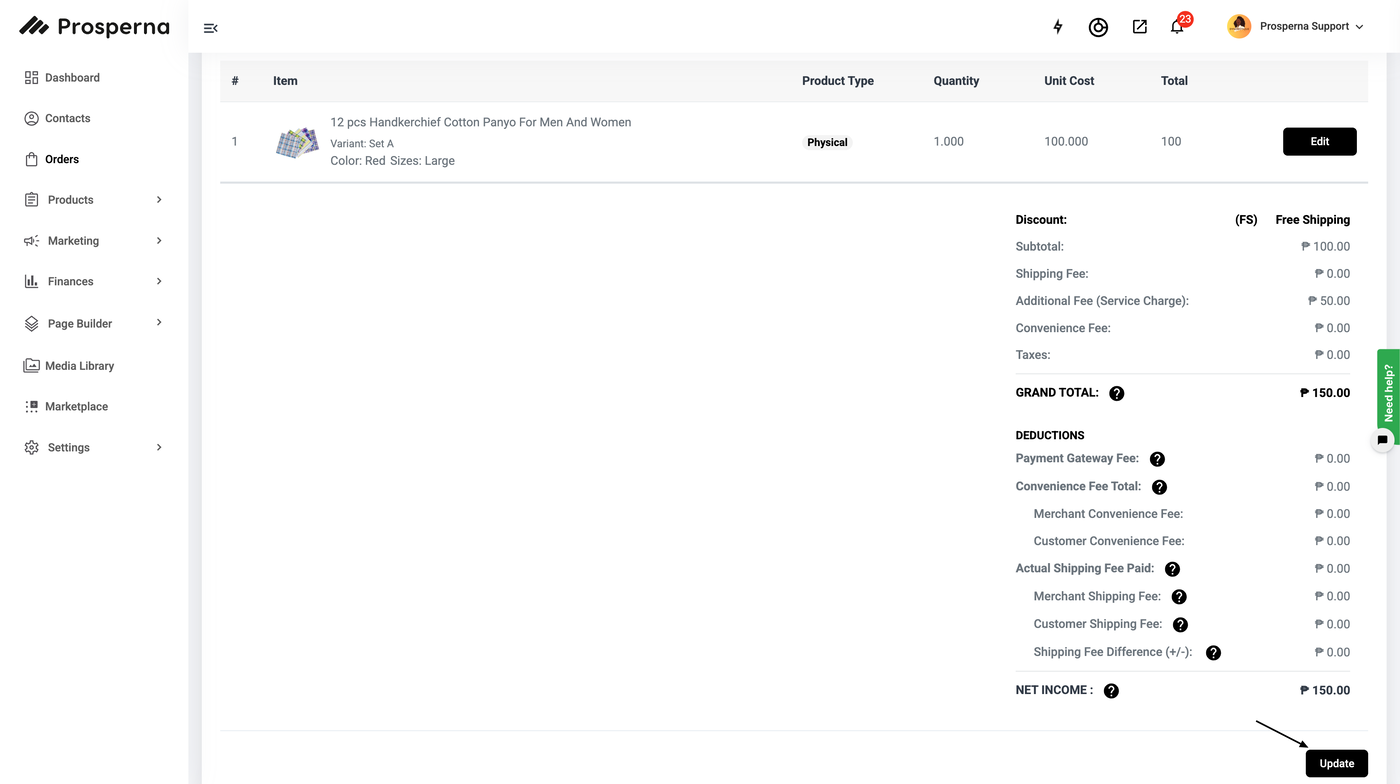Click the Quantity column header

point(956,81)
